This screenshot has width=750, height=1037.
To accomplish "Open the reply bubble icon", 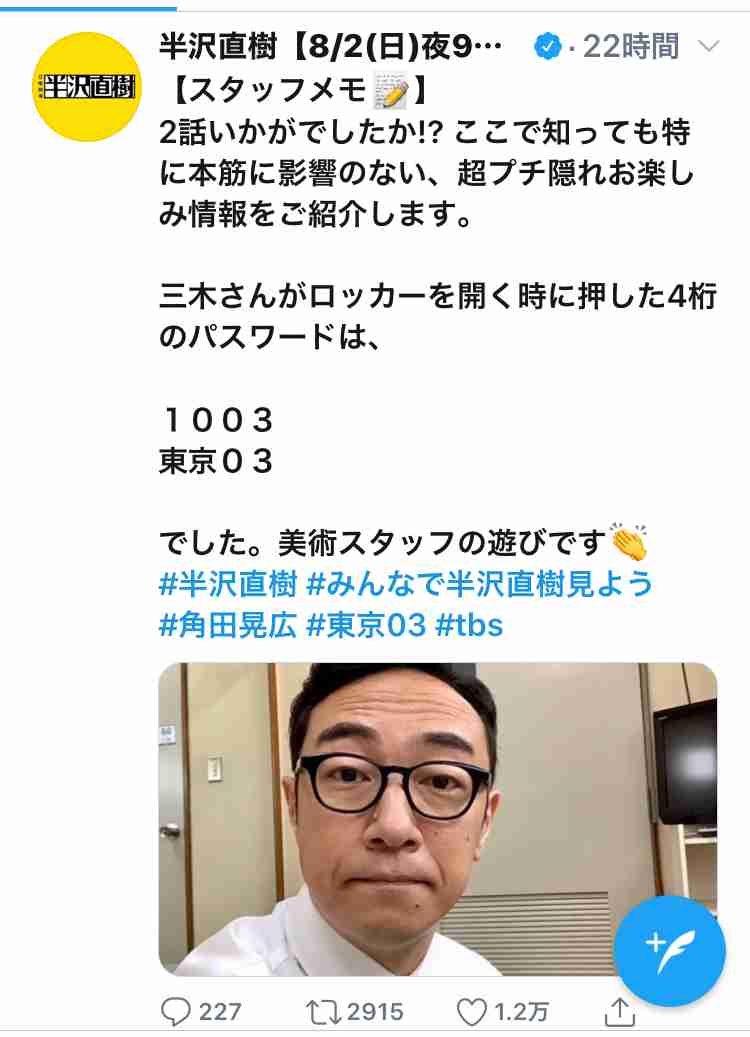I will pos(176,1011).
